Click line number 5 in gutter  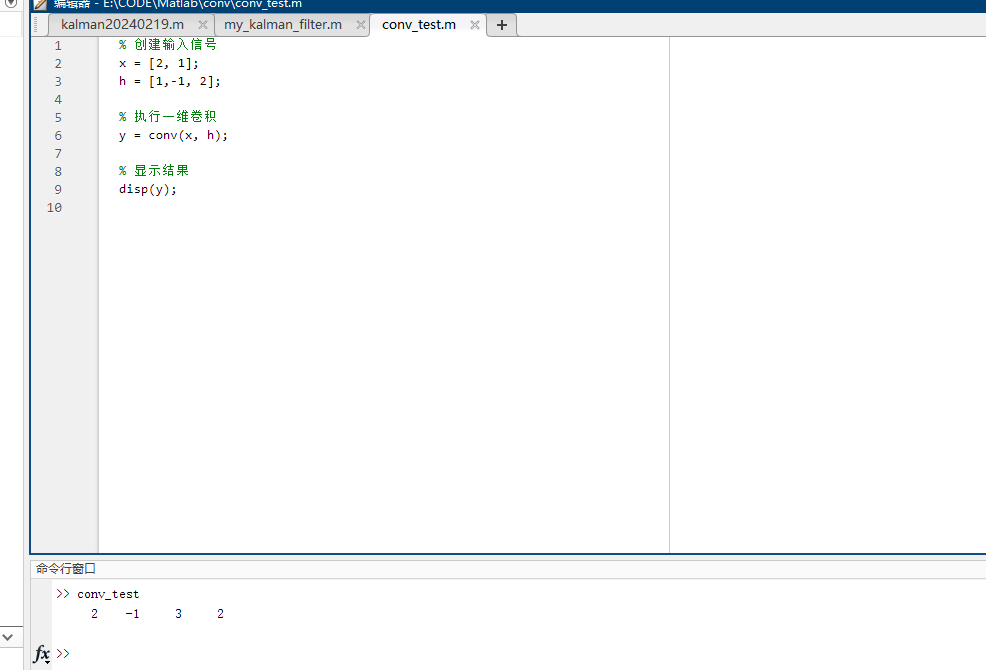pyautogui.click(x=58, y=118)
